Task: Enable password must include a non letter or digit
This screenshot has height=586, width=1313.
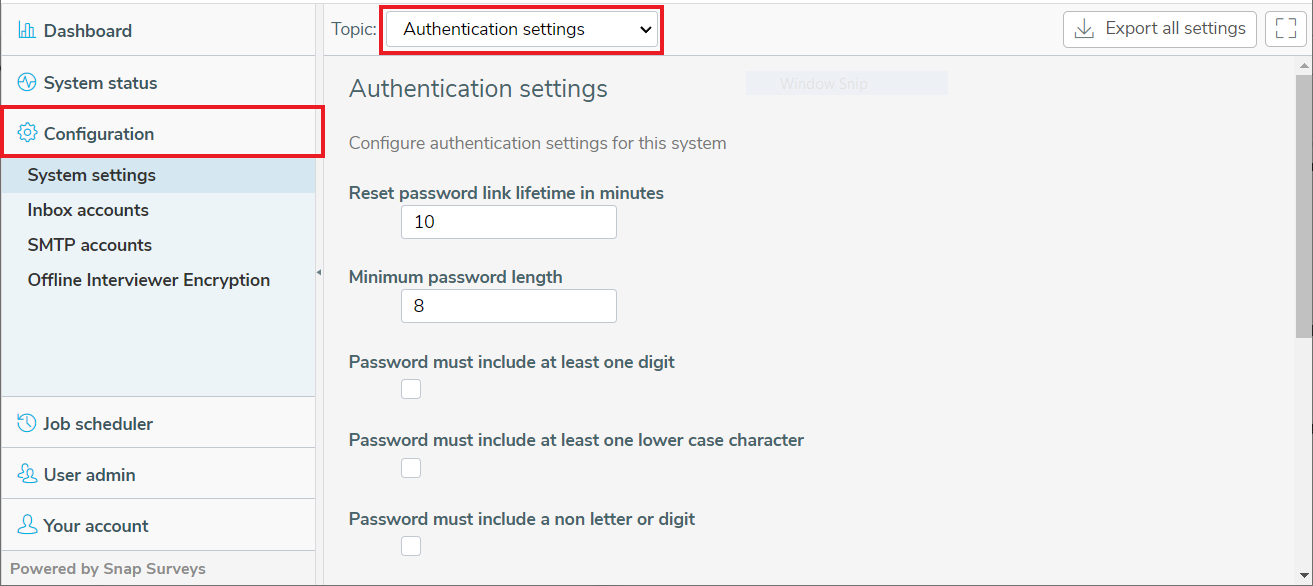Action: 410,545
